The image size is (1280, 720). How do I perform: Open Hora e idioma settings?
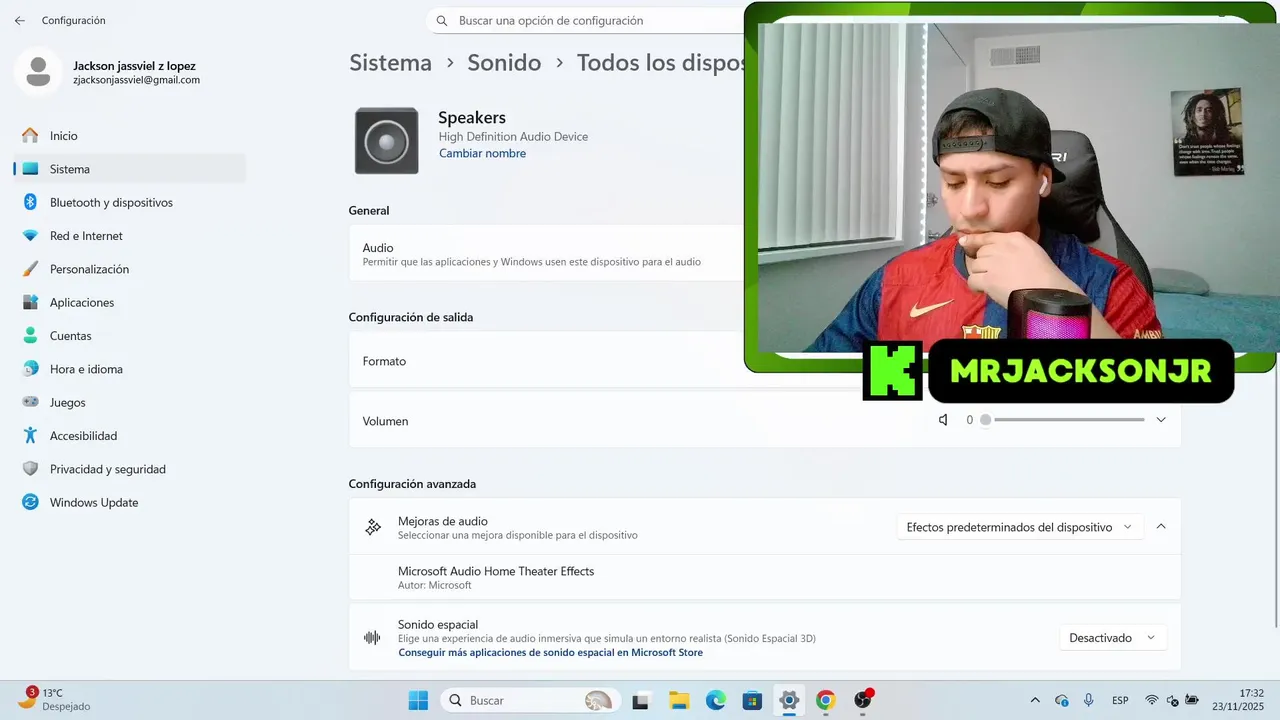[x=130, y=369]
